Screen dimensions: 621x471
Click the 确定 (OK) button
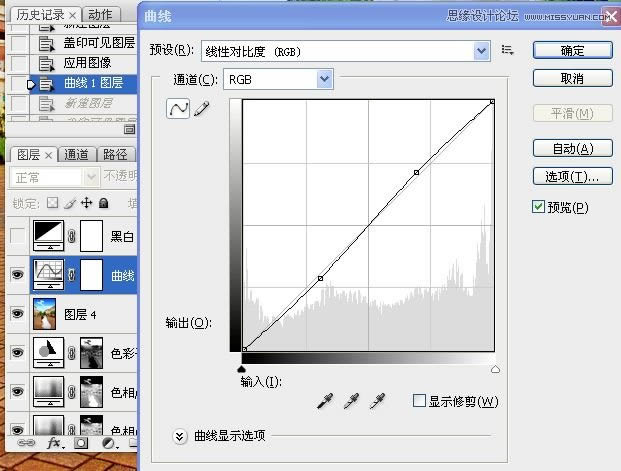572,50
